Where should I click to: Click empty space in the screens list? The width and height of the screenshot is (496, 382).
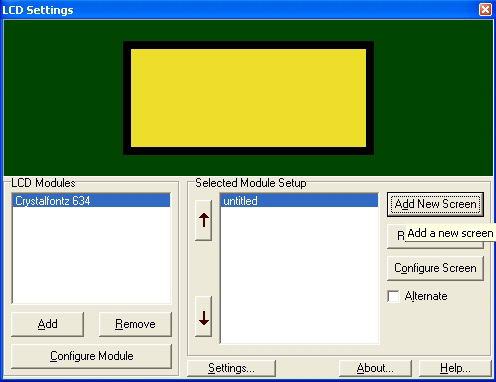(x=299, y=275)
